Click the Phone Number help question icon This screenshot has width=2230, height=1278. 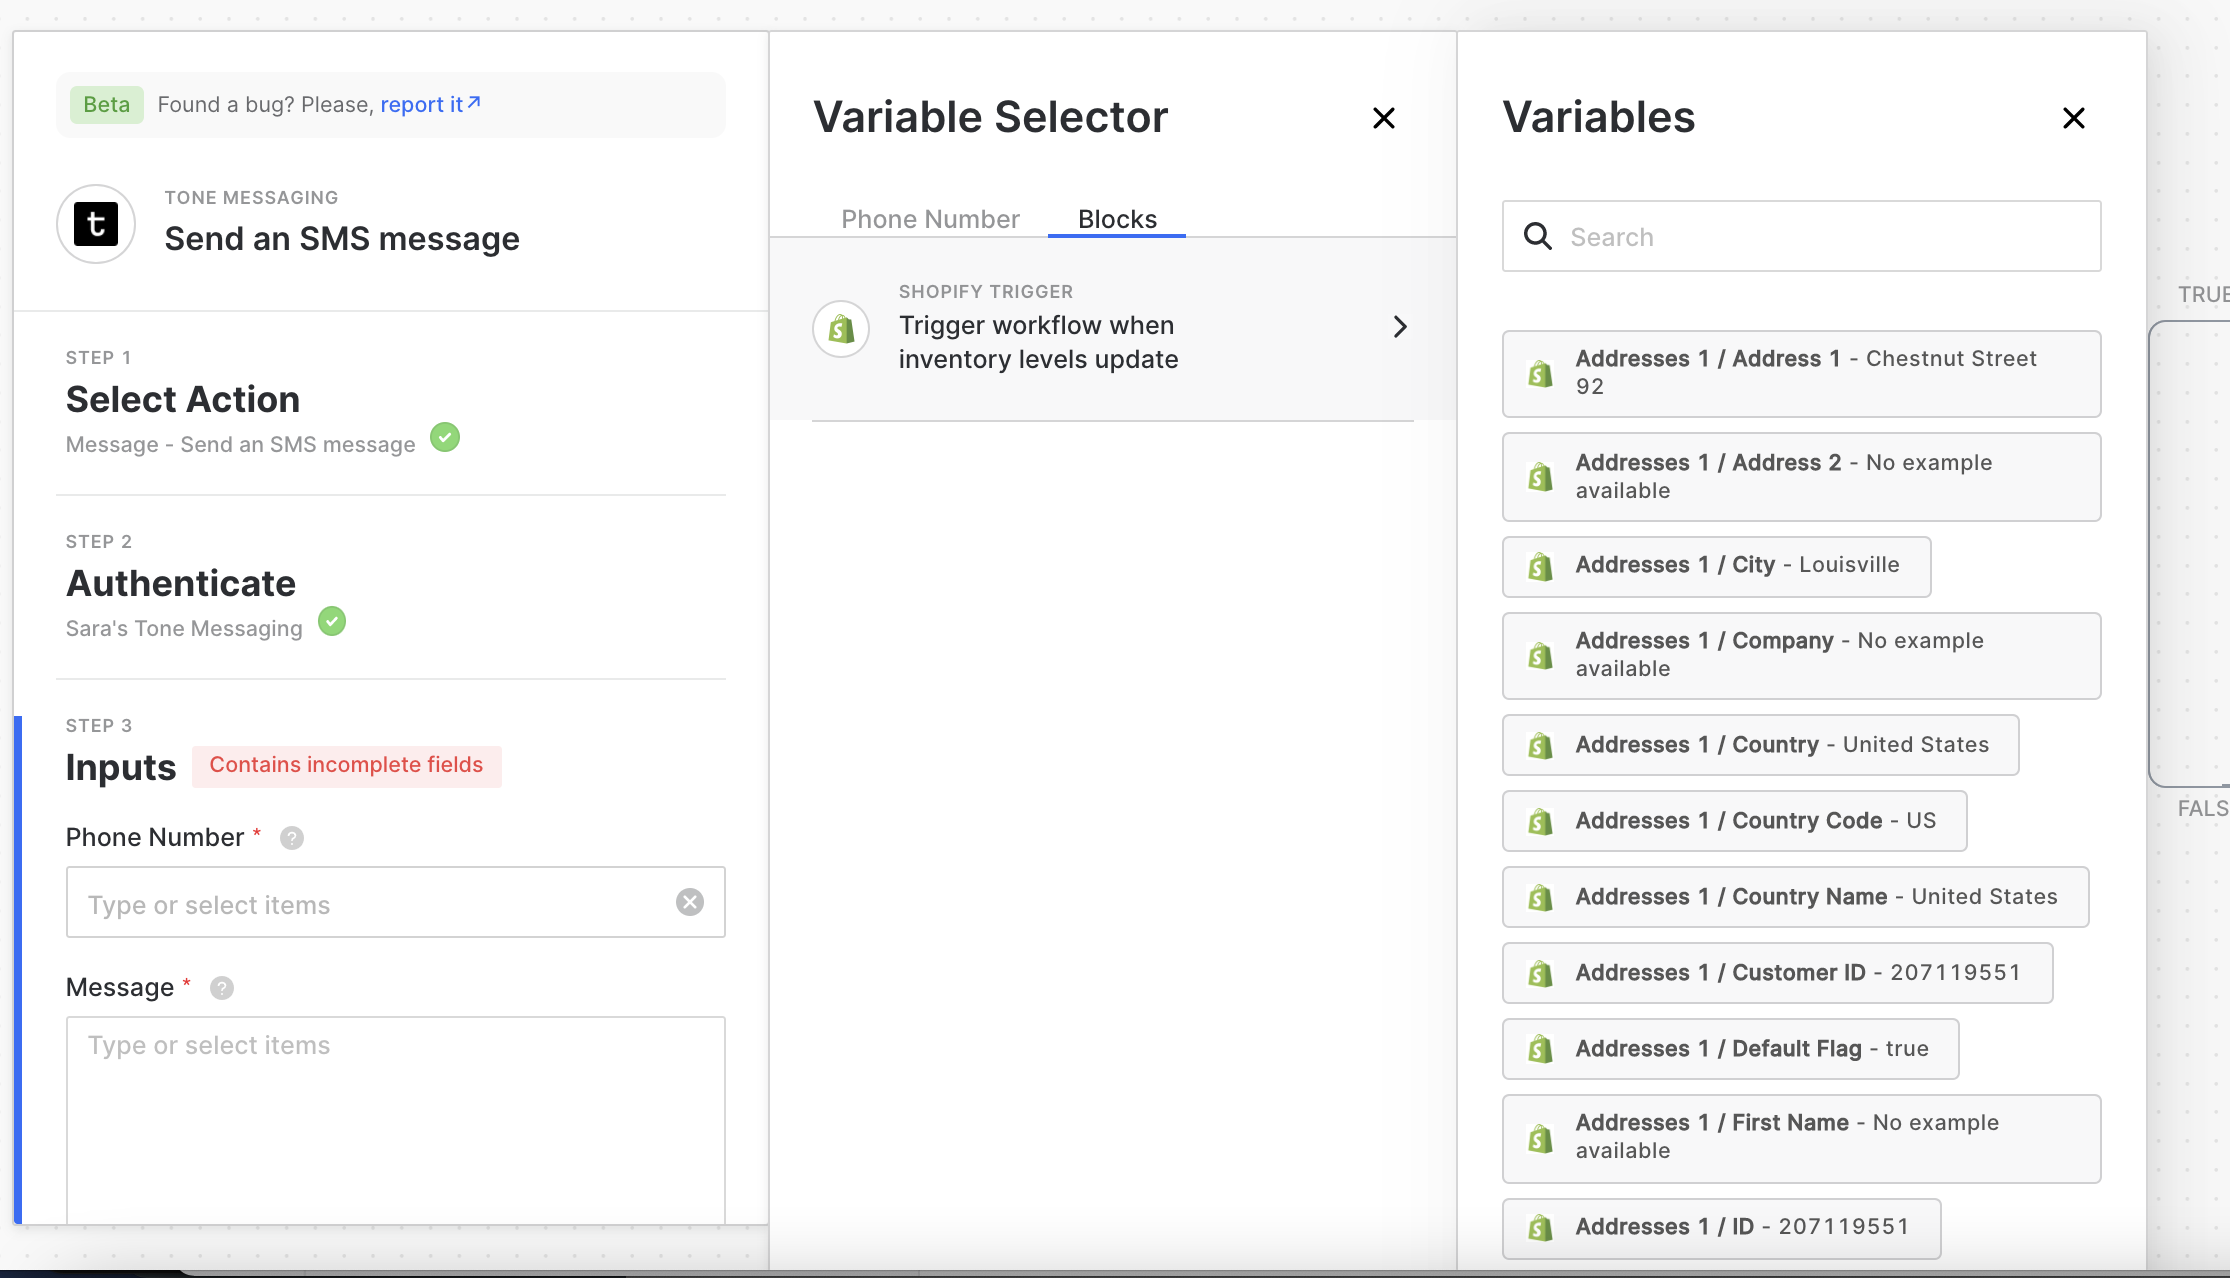pyautogui.click(x=291, y=838)
